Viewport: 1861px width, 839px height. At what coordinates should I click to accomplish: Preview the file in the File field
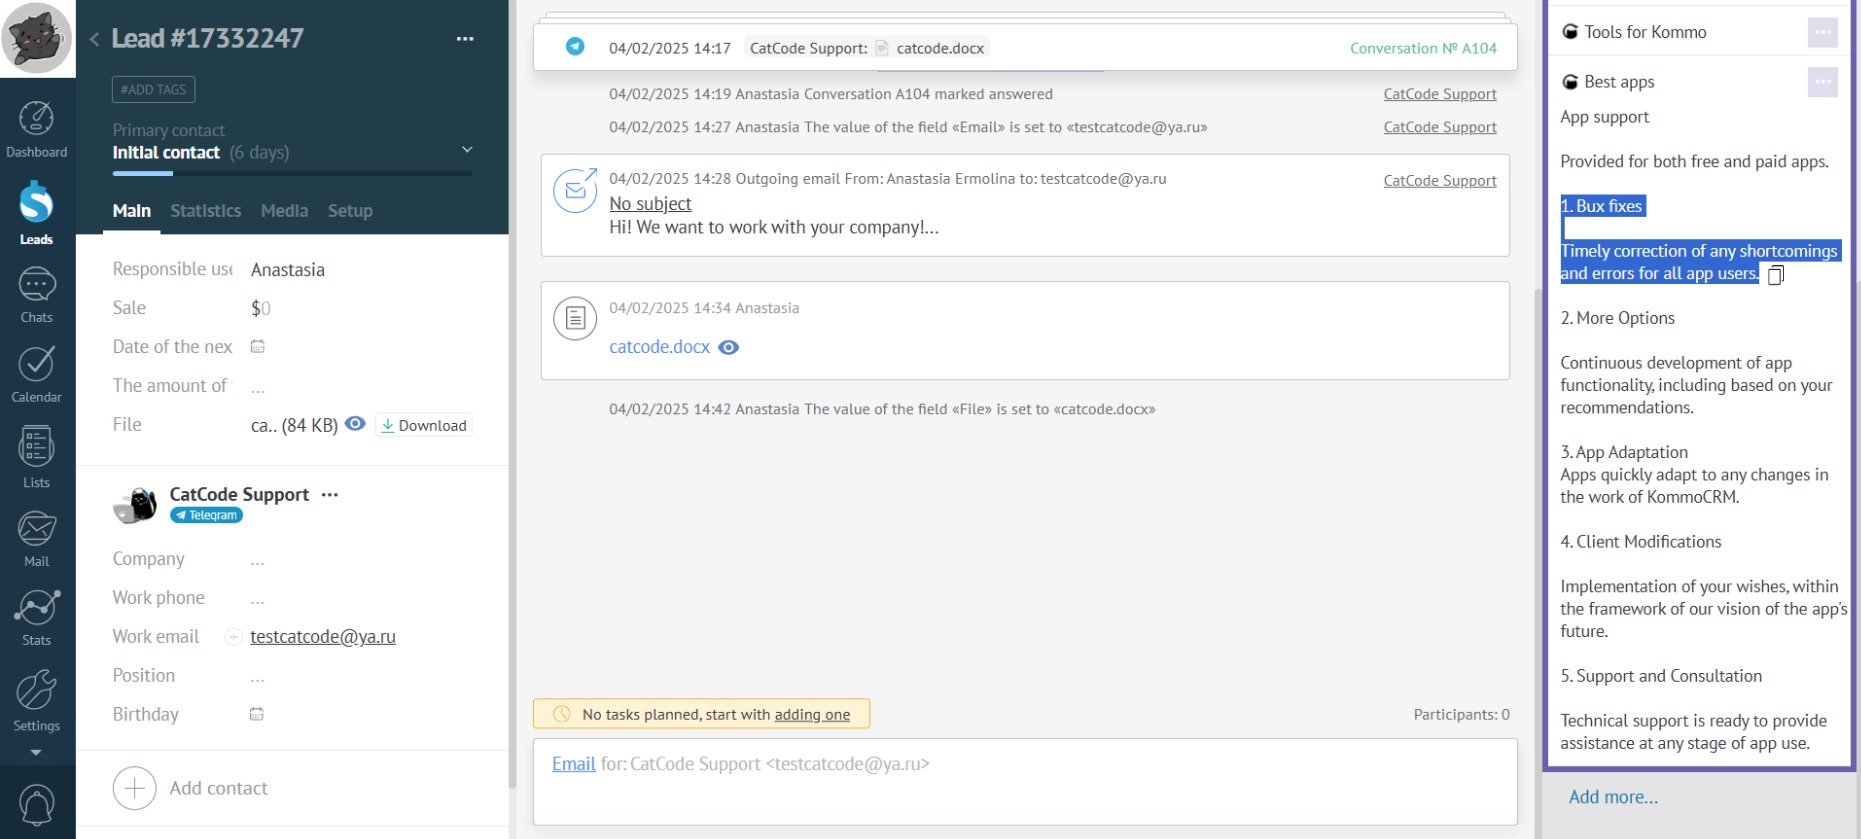click(x=355, y=424)
